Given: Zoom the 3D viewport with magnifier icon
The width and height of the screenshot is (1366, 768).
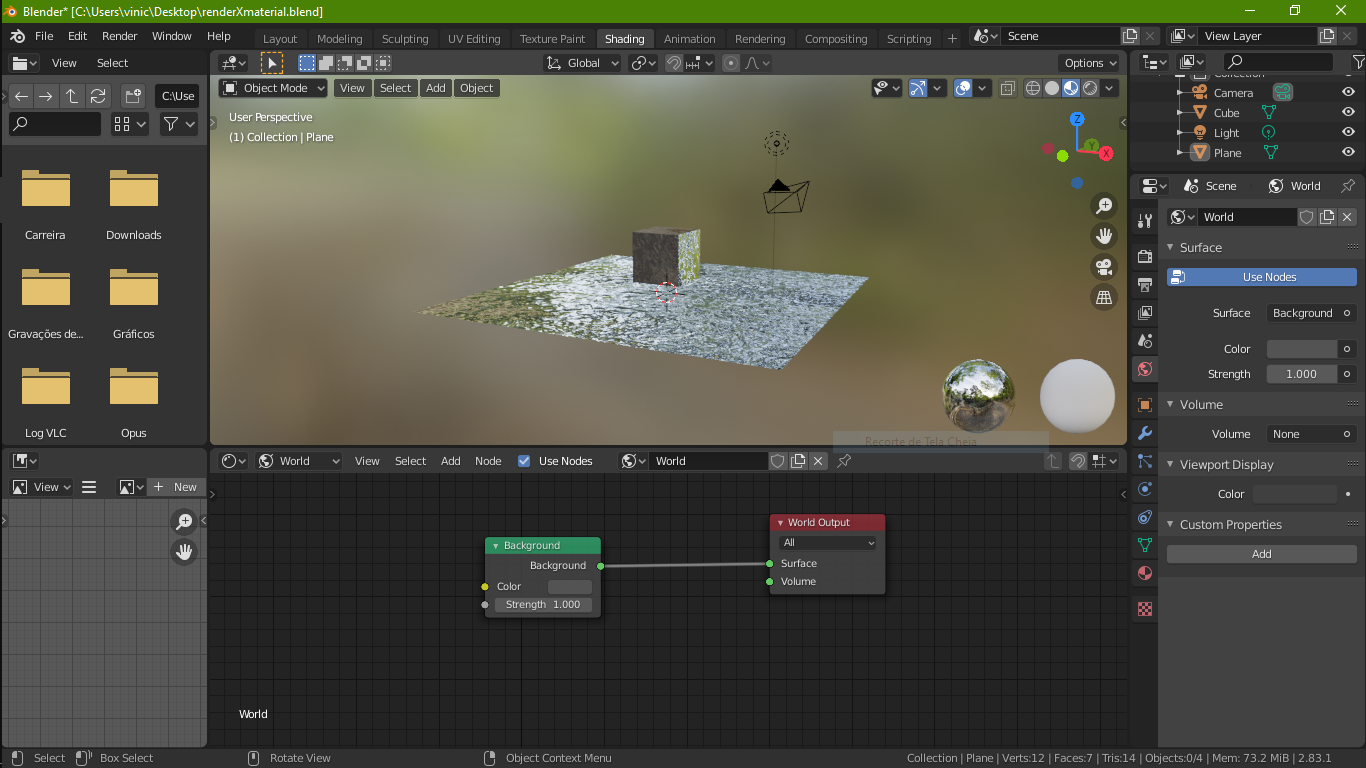Looking at the screenshot, I should [x=1104, y=206].
